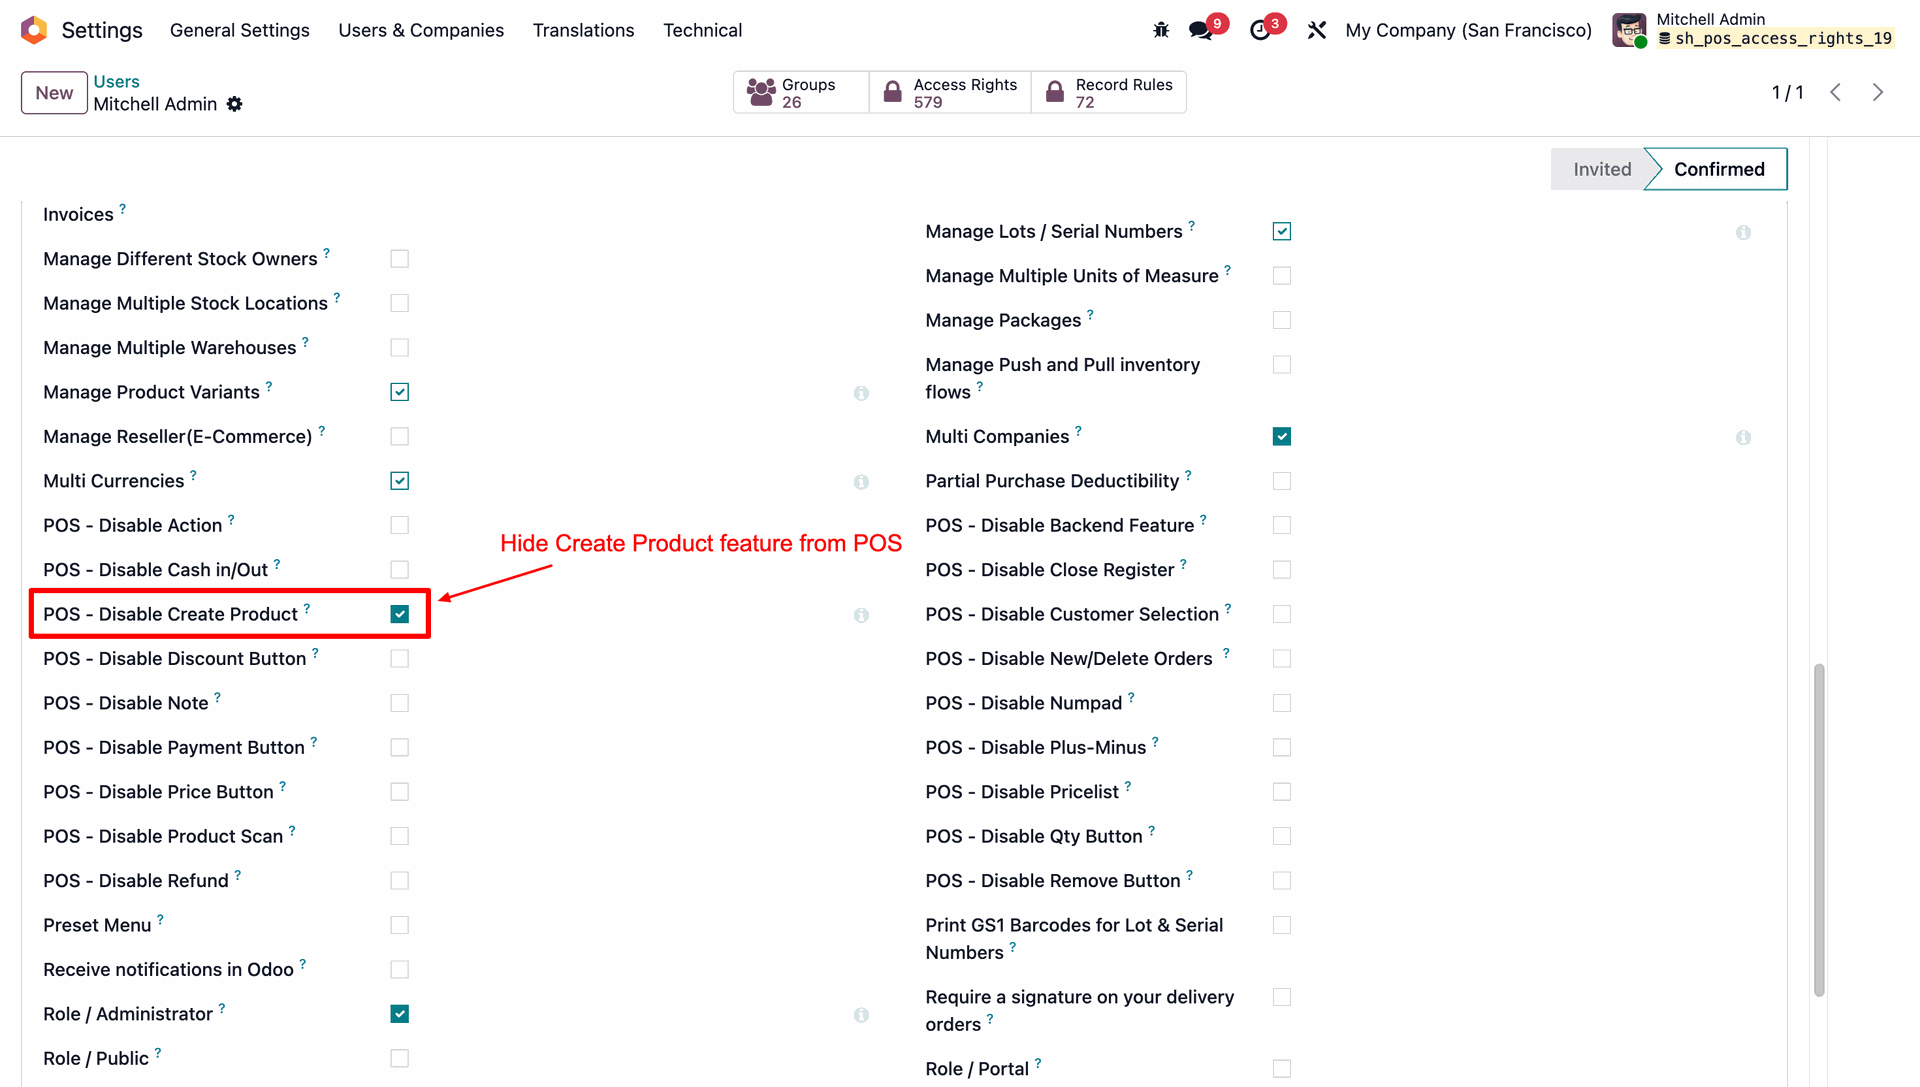Go to the next record arrow
Image resolution: width=1920 pixels, height=1087 pixels.
tap(1878, 92)
